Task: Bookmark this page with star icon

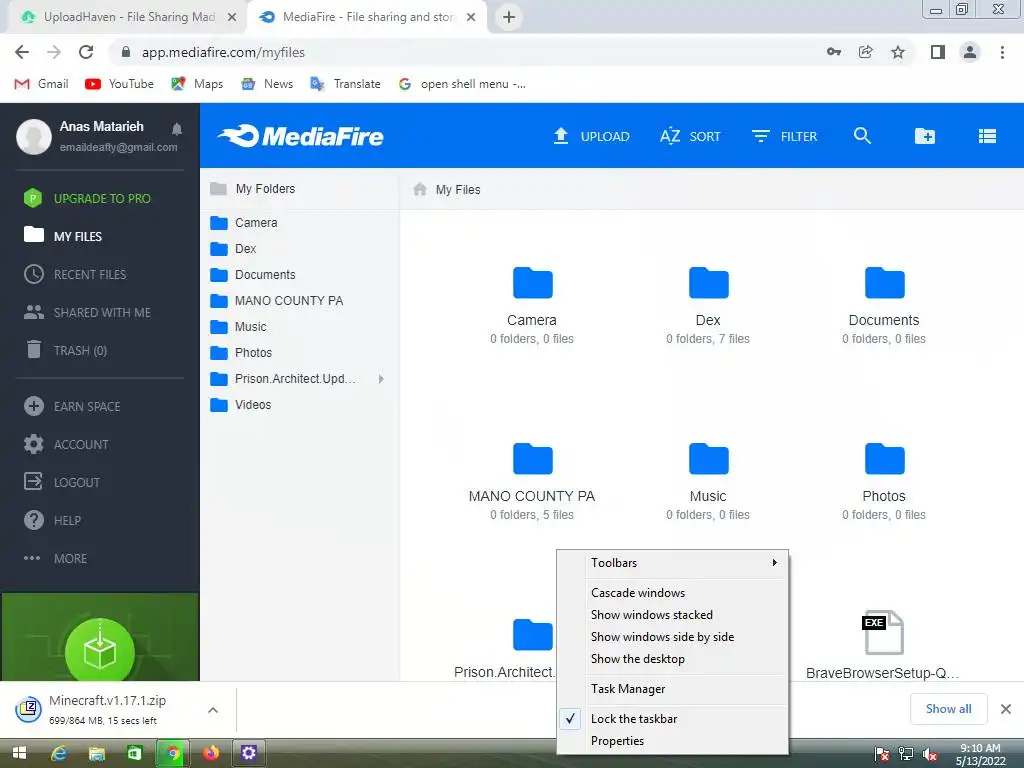Action: (x=898, y=52)
